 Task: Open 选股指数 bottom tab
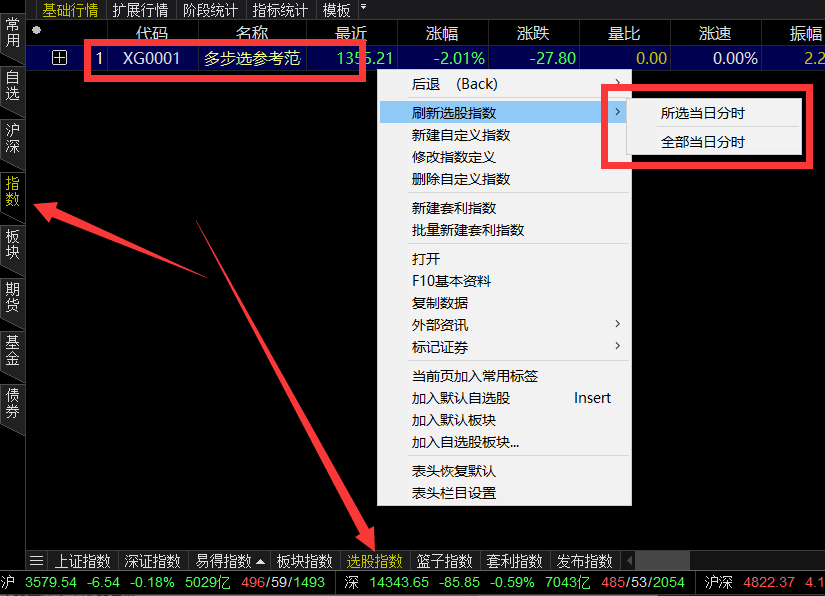coord(375,561)
